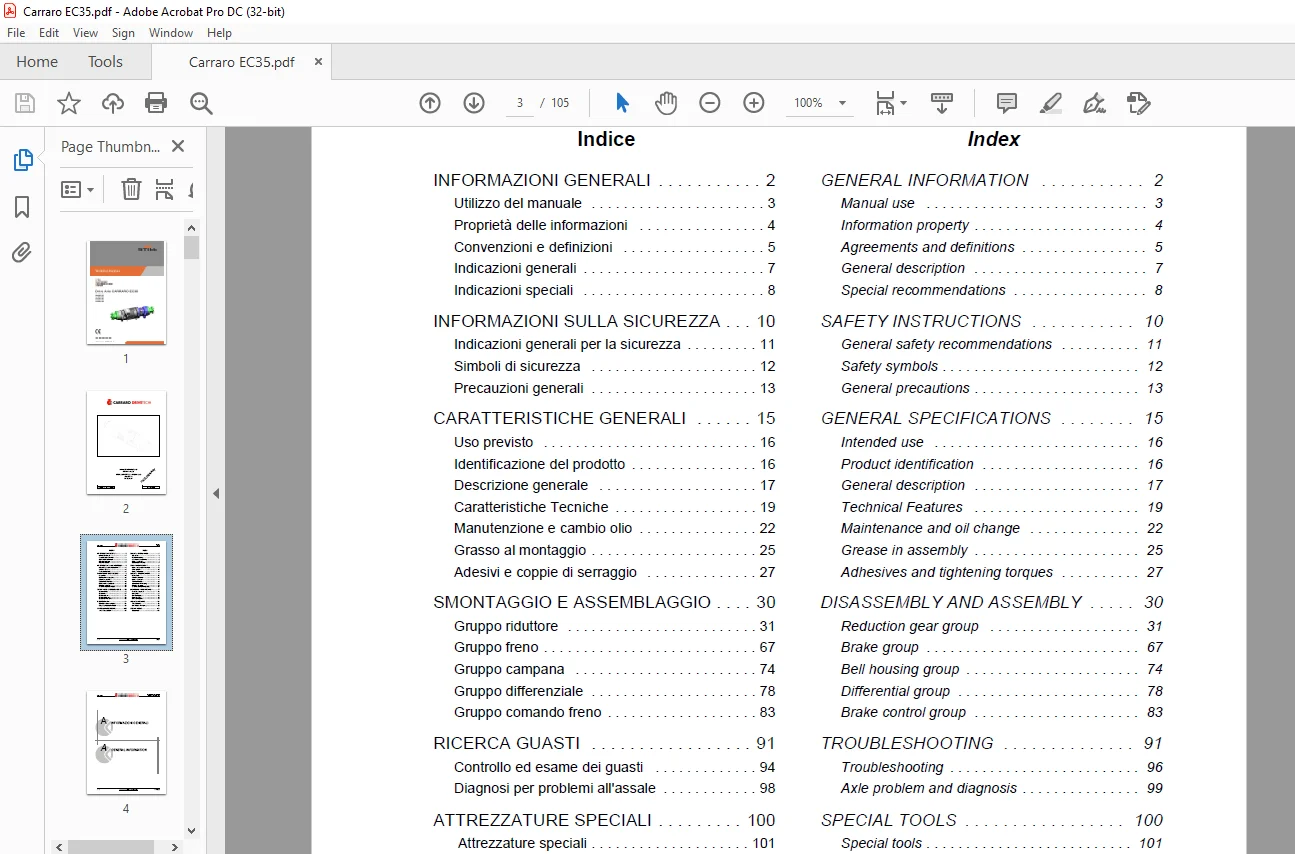Zoom out with the minus icon
Screen dimensions: 1295x854
(710, 103)
